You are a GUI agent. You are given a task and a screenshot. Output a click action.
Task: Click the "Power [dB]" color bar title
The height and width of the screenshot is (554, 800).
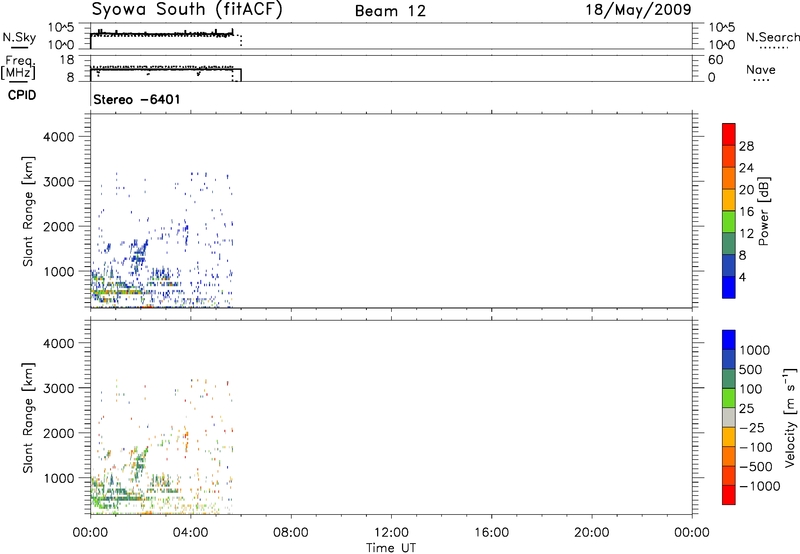(x=763, y=211)
